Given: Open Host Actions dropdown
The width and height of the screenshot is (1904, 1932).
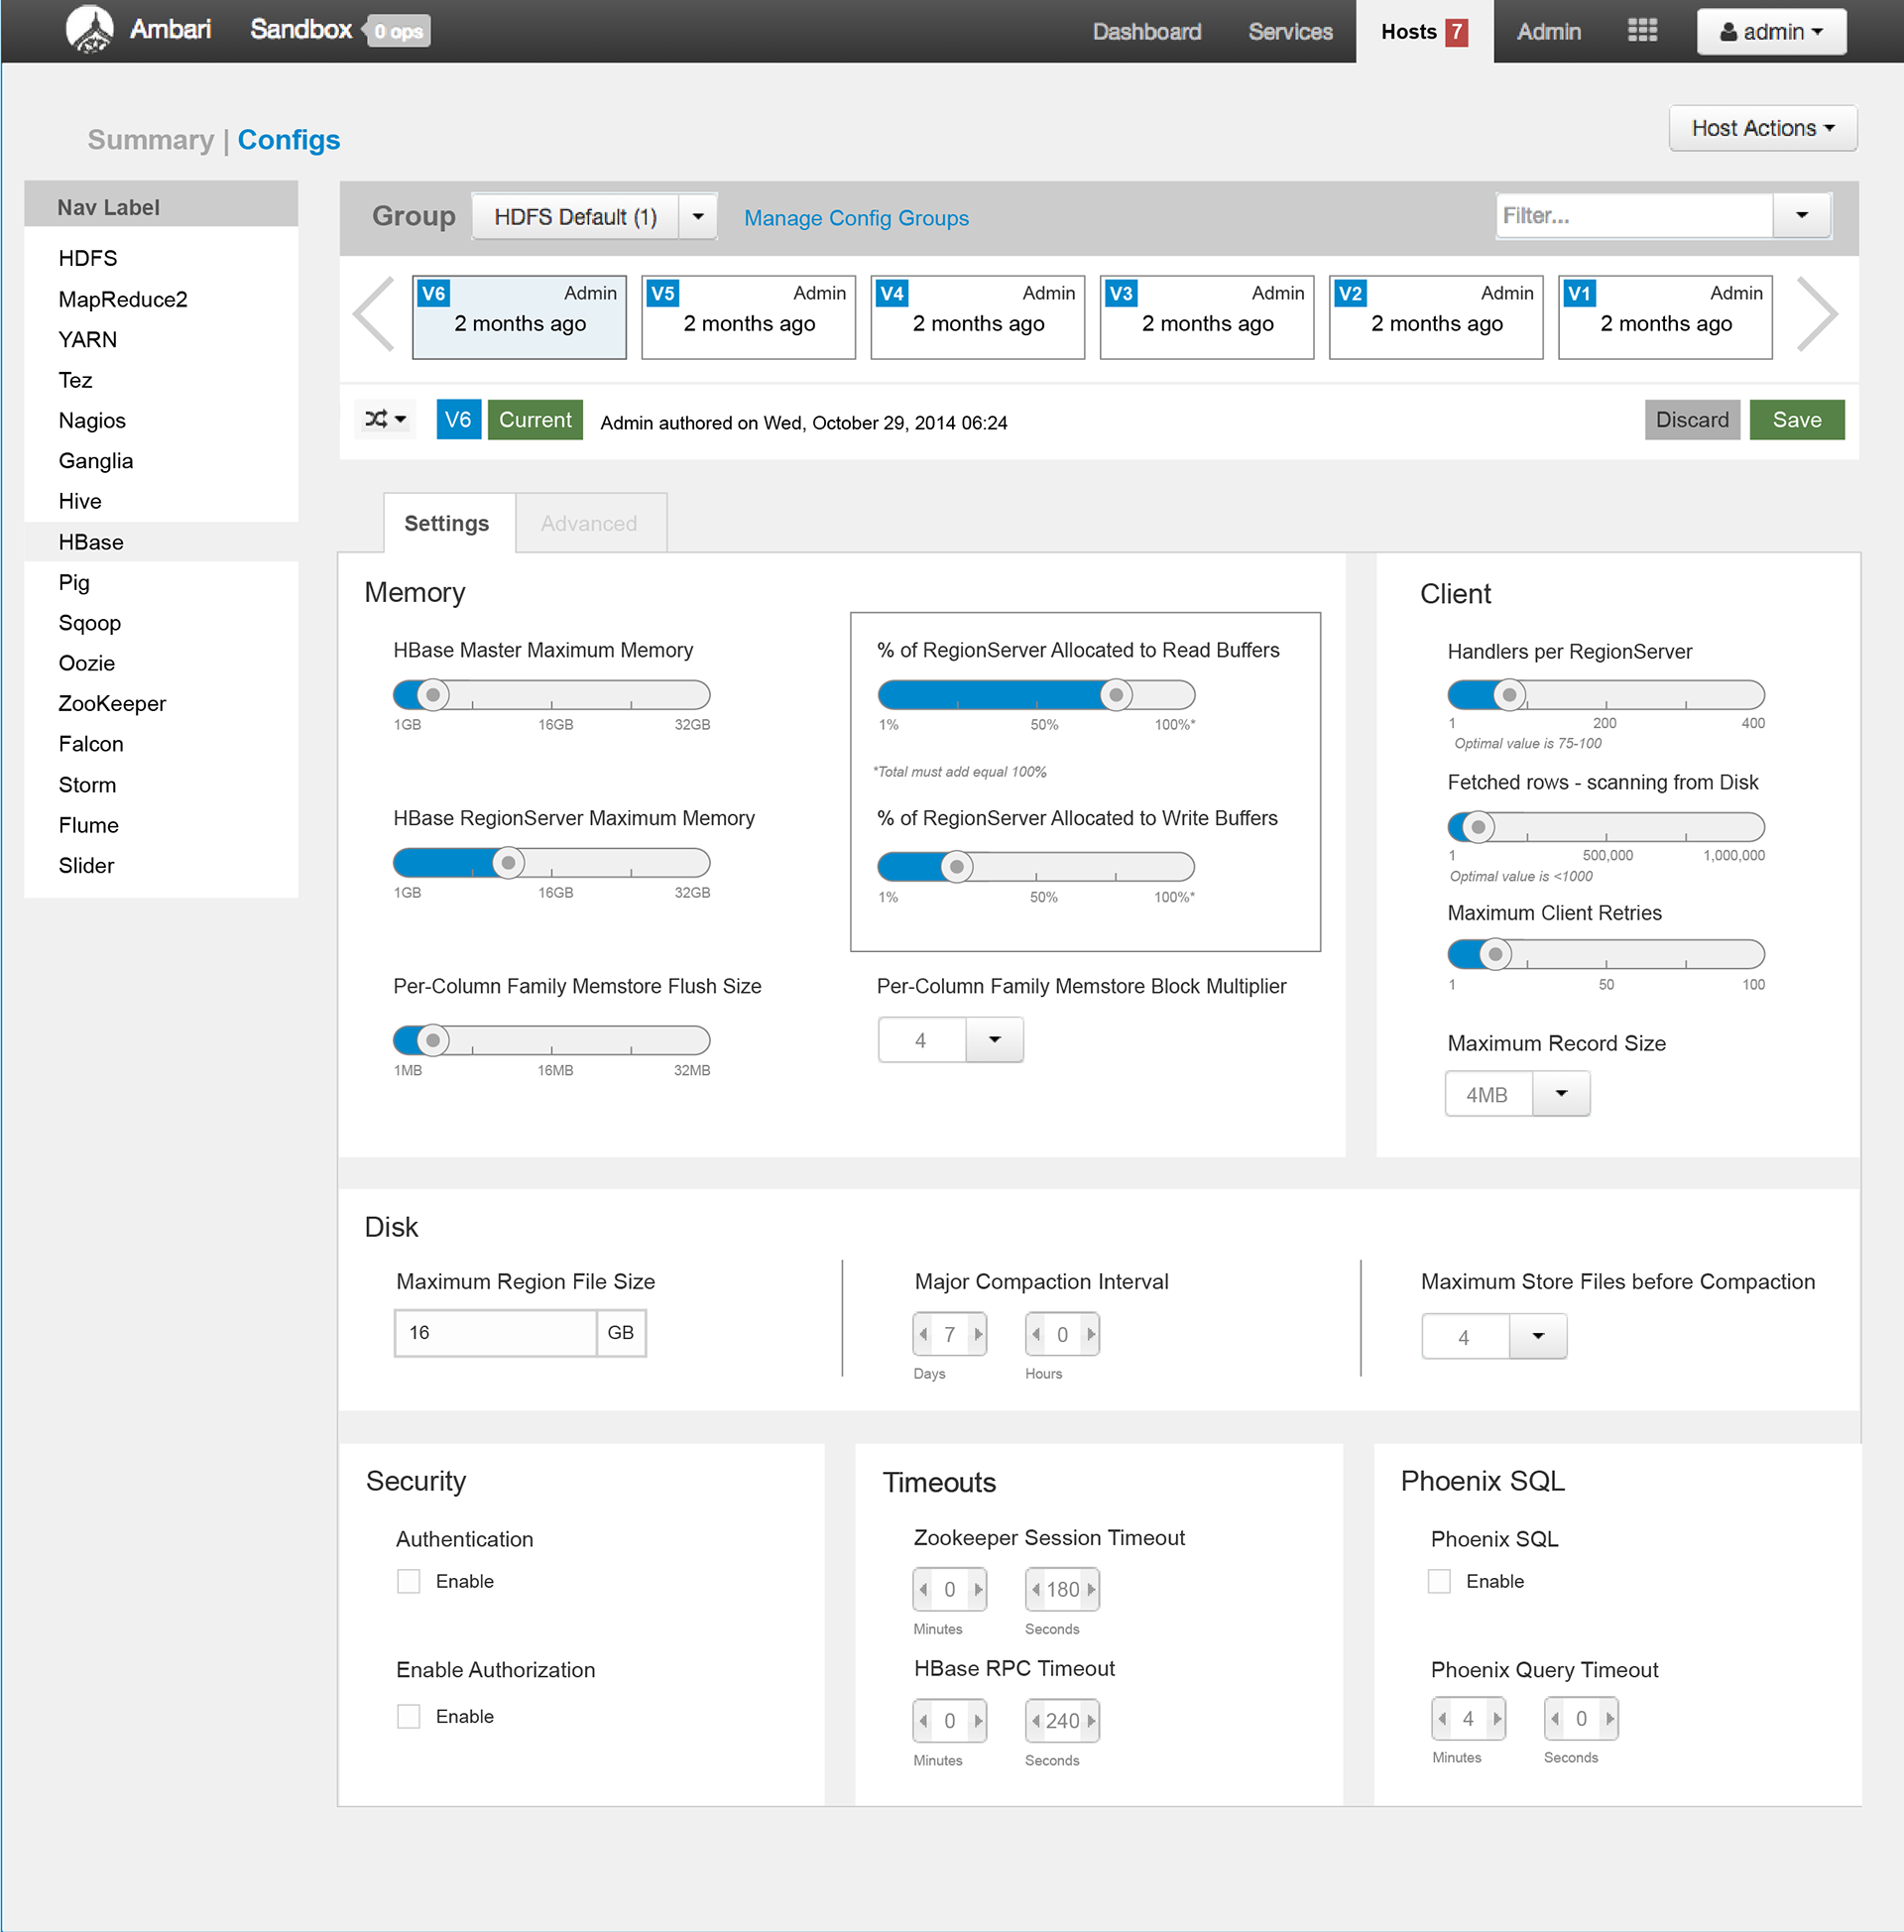Looking at the screenshot, I should click(x=1762, y=128).
